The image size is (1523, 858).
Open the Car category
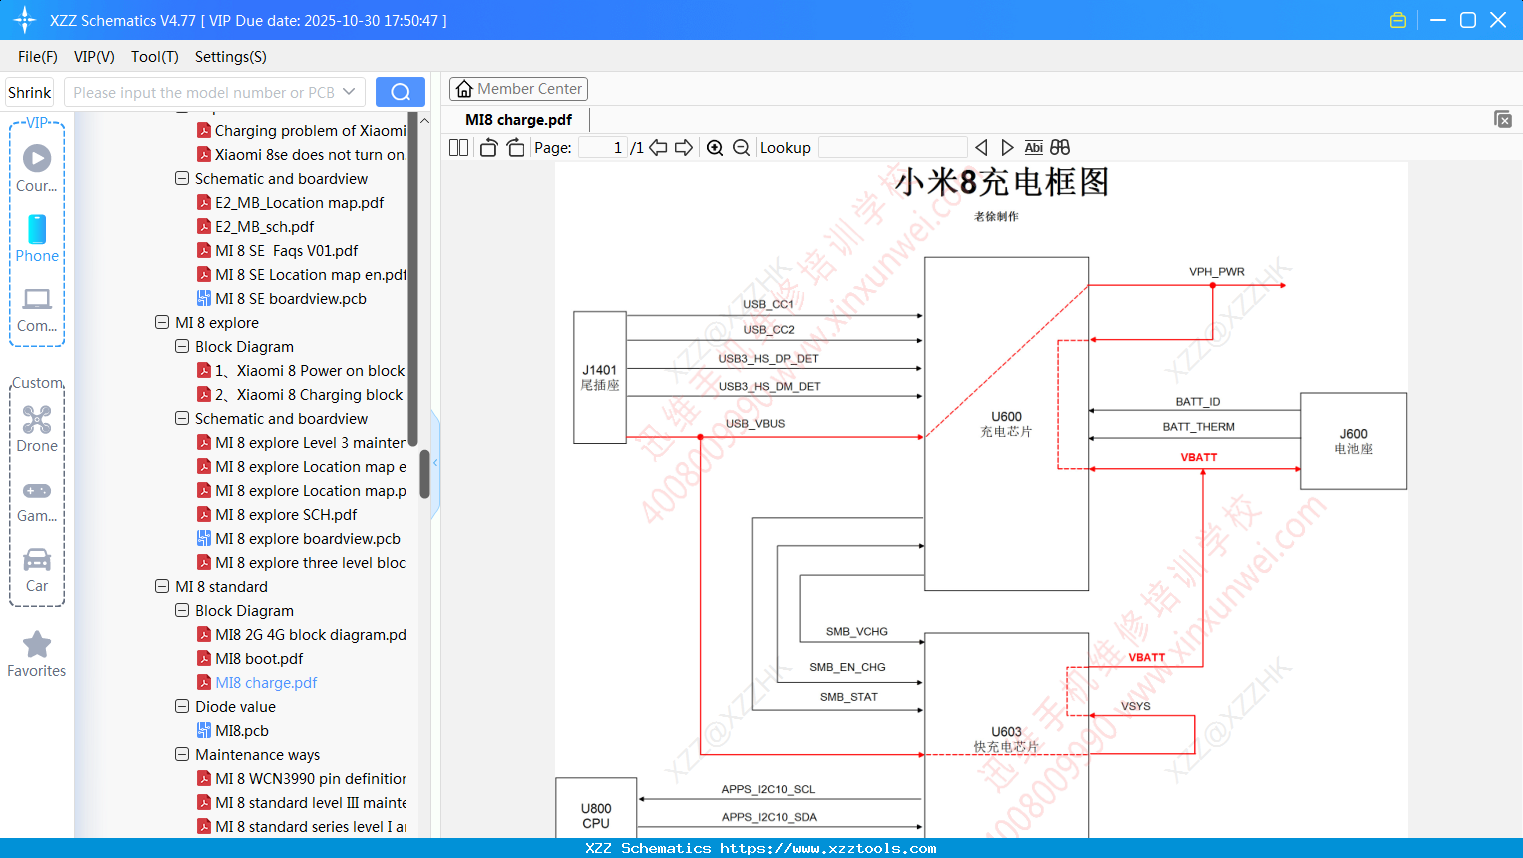(x=37, y=570)
